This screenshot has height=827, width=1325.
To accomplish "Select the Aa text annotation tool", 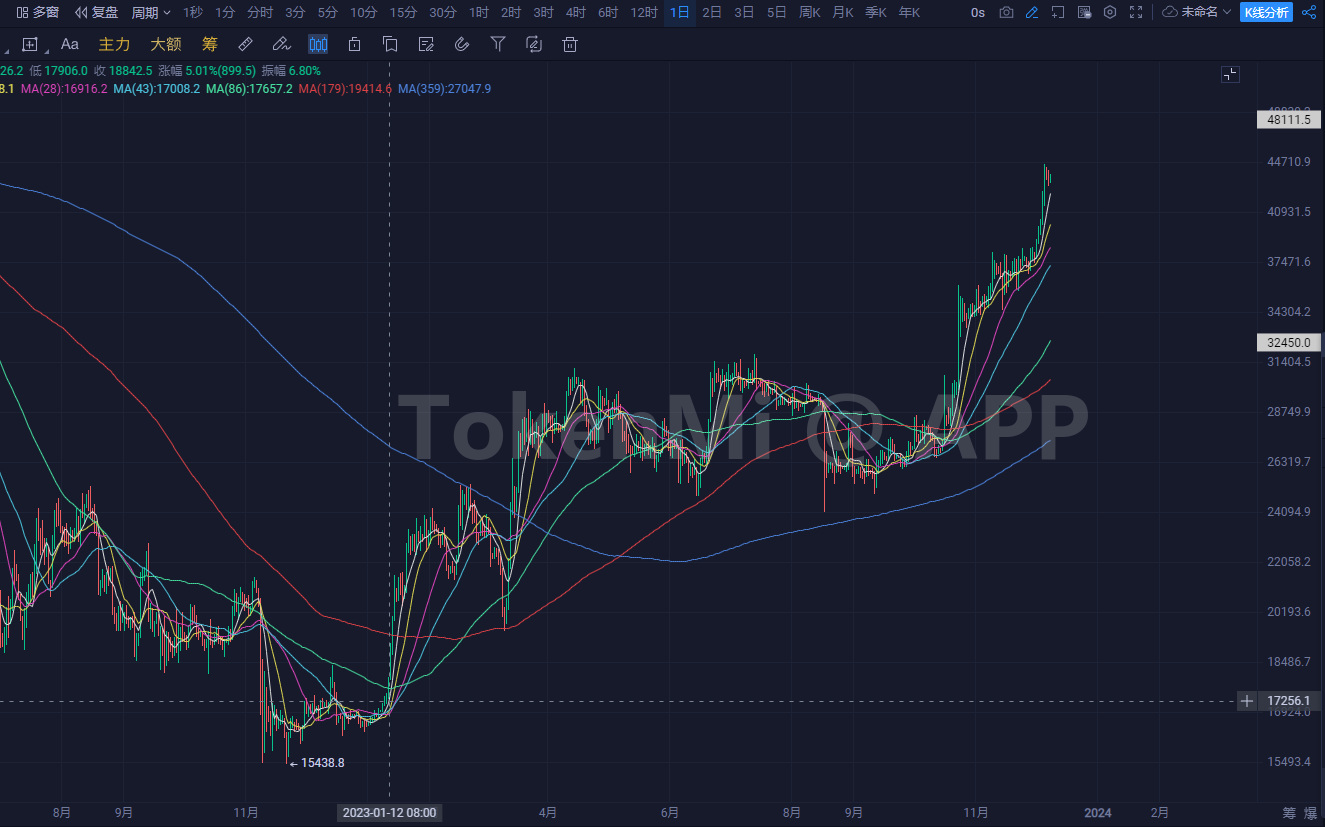I will [69, 44].
